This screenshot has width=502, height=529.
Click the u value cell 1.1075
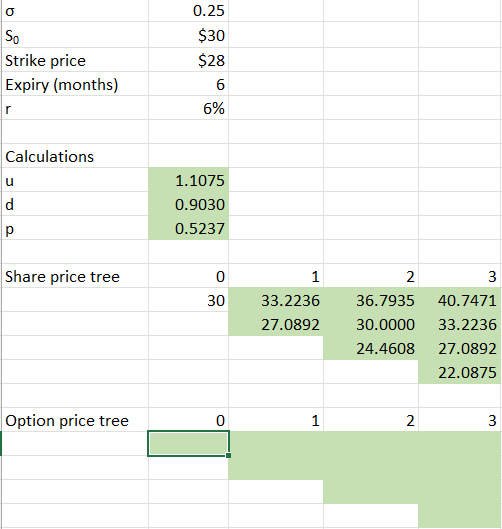[189, 180]
